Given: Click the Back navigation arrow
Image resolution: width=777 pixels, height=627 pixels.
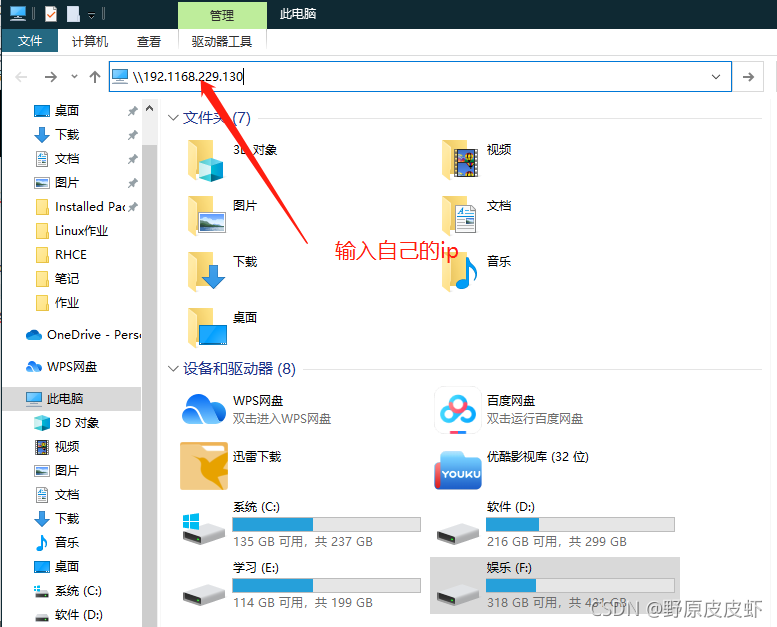Looking at the screenshot, I should tap(21, 77).
